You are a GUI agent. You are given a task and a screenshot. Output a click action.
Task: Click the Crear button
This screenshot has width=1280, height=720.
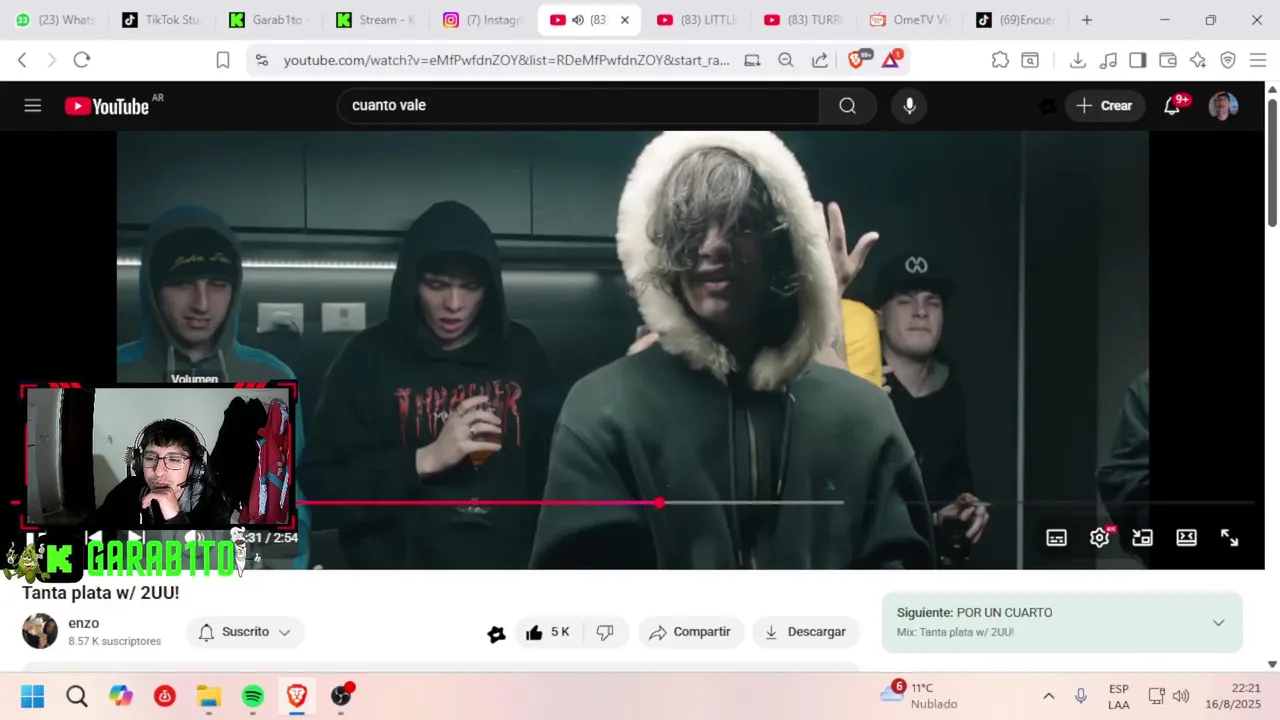pos(1105,106)
